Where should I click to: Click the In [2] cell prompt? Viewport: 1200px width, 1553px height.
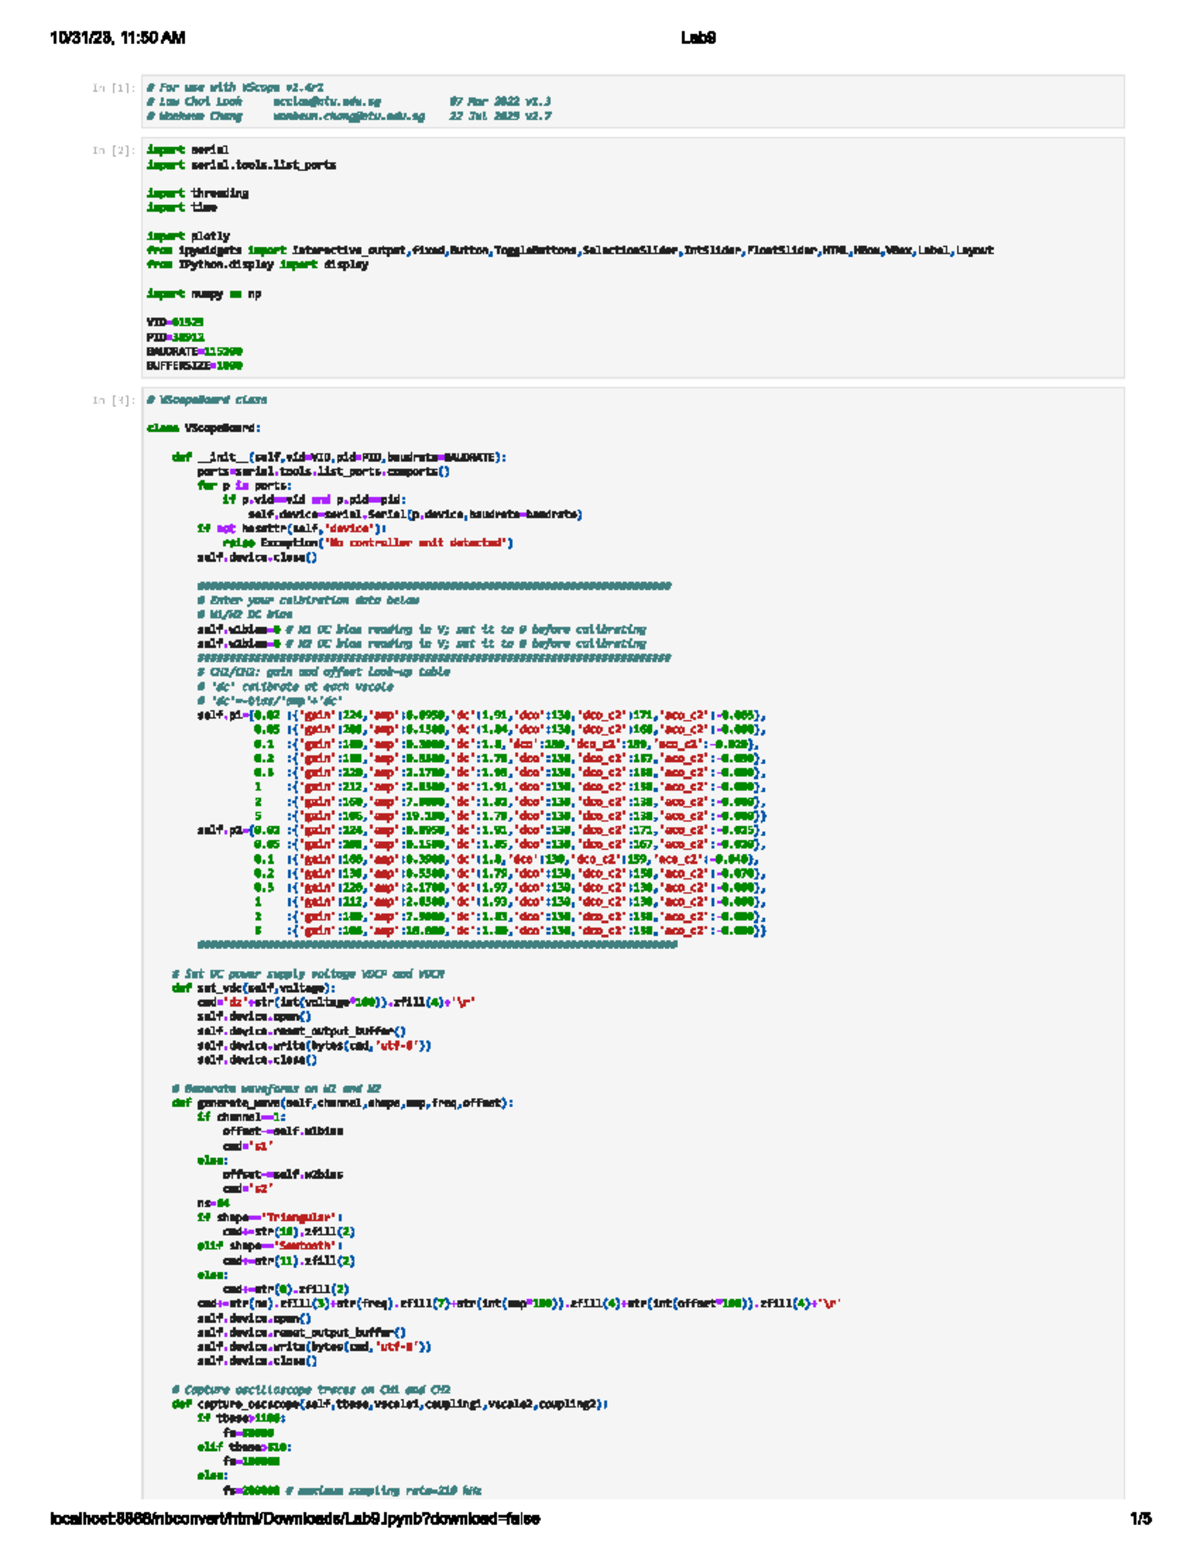[x=113, y=150]
